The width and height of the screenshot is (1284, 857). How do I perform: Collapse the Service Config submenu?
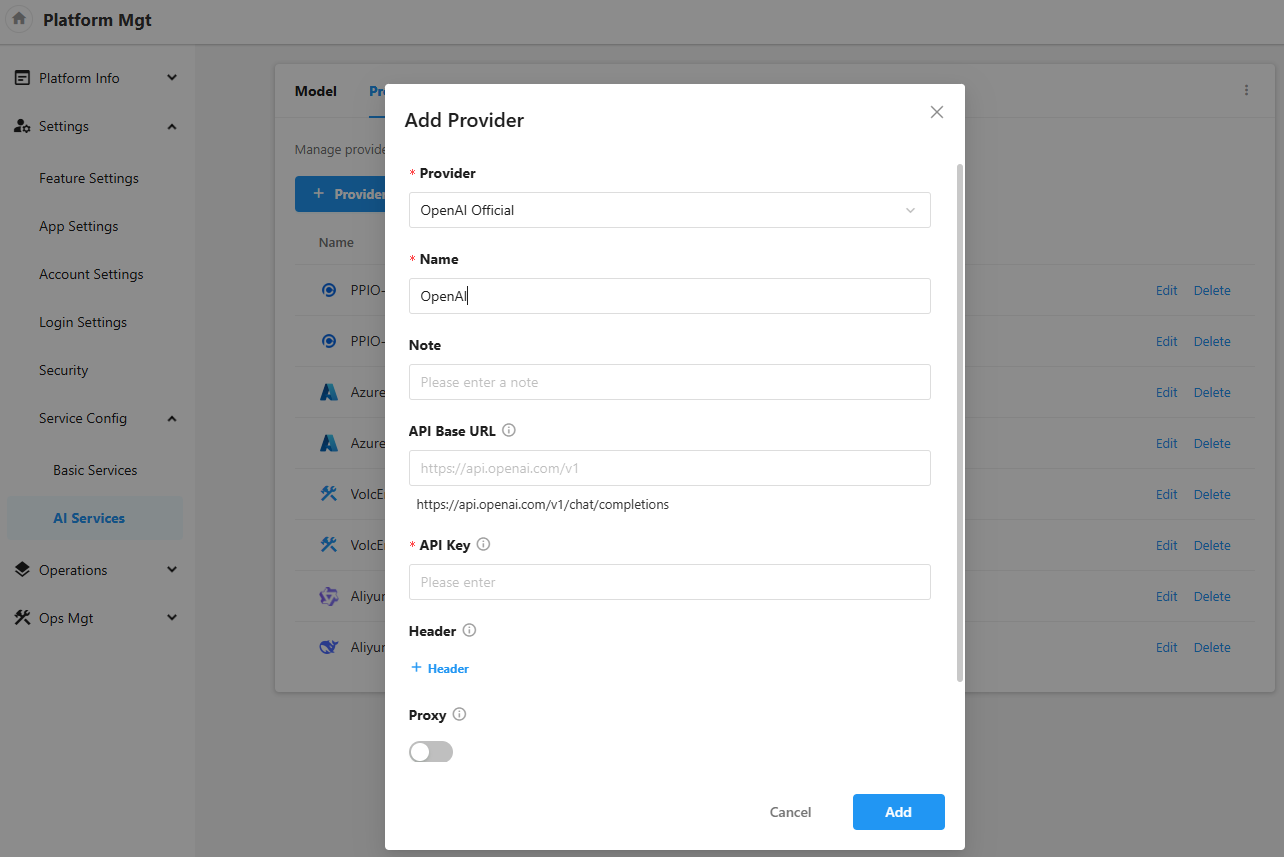tap(171, 418)
